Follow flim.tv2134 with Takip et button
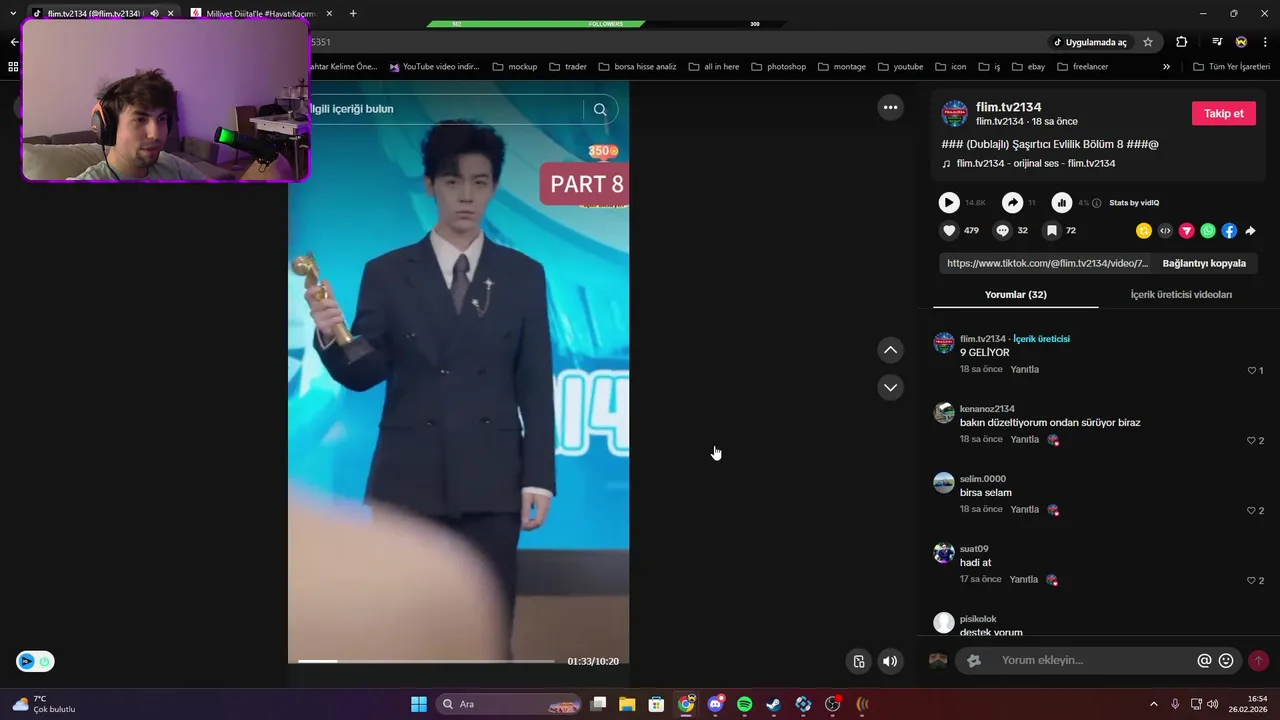The width and height of the screenshot is (1280, 720). pos(1223,113)
